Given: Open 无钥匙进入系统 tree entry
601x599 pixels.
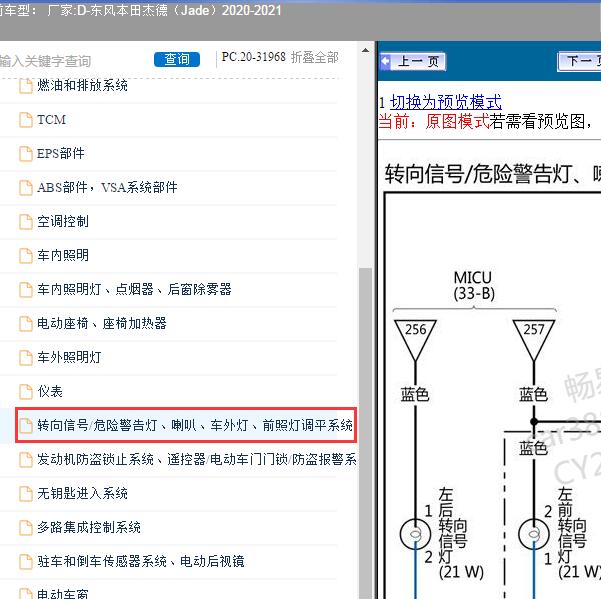Looking at the screenshot, I should click(x=82, y=493).
